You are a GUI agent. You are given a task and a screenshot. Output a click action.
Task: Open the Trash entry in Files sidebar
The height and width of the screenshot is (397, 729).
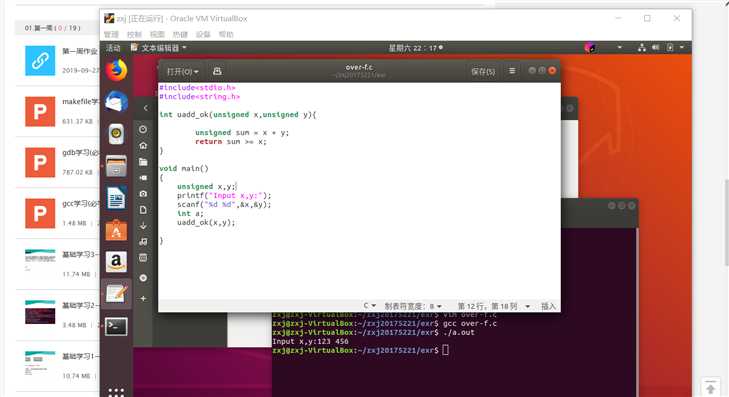[x=143, y=258]
